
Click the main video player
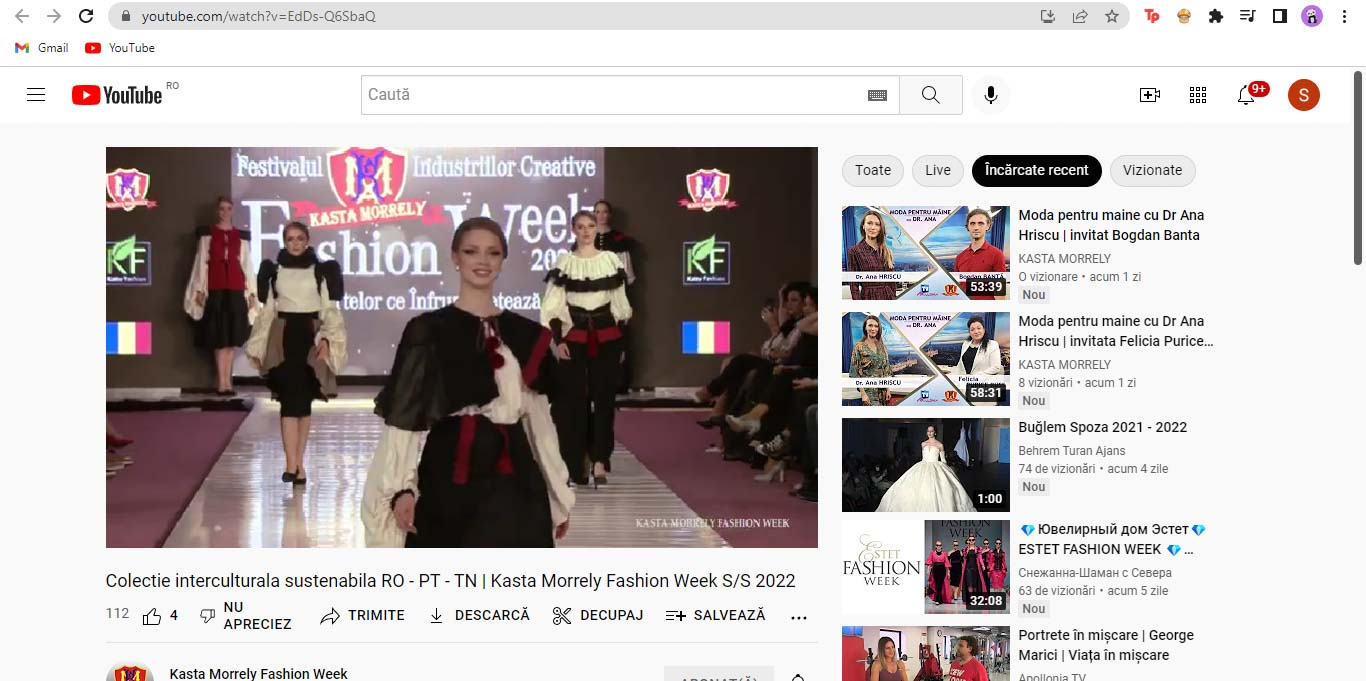pyautogui.click(x=462, y=347)
